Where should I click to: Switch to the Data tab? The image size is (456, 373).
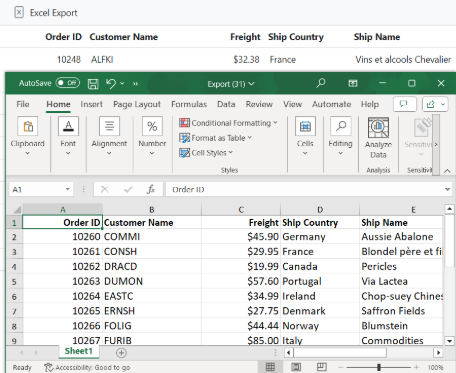point(226,104)
